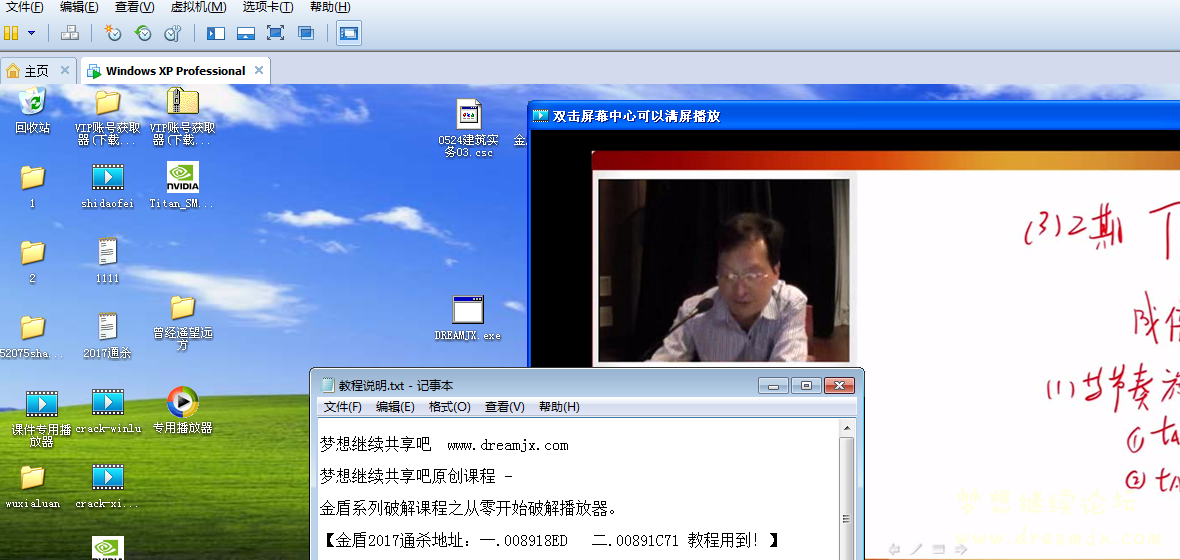1180x560 pixels.
Task: Select the 曾经遥望远方 folder icon
Action: click(x=183, y=324)
